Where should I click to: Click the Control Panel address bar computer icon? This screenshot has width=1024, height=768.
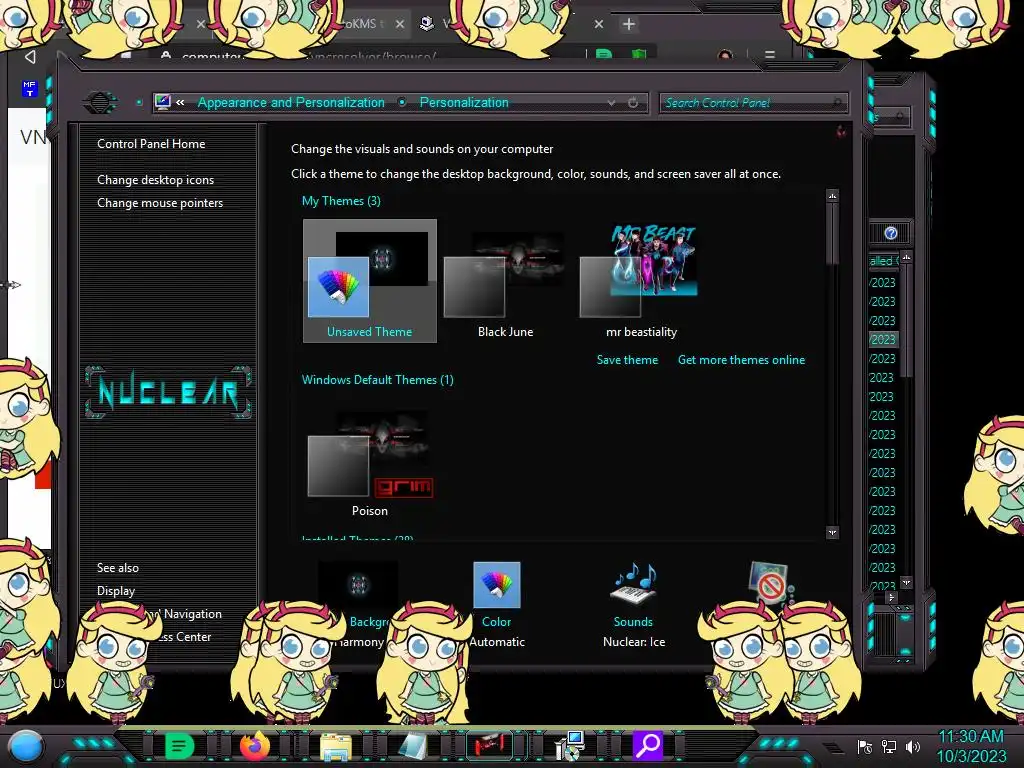[x=163, y=102]
